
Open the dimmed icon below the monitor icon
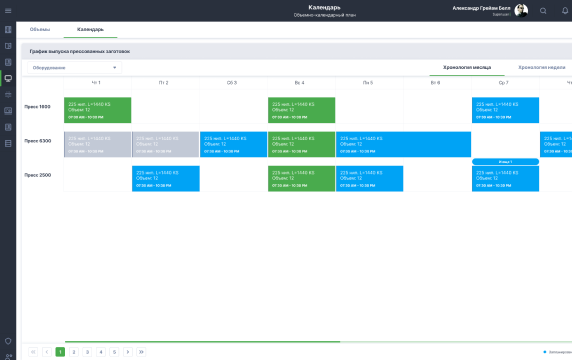tap(8, 94)
